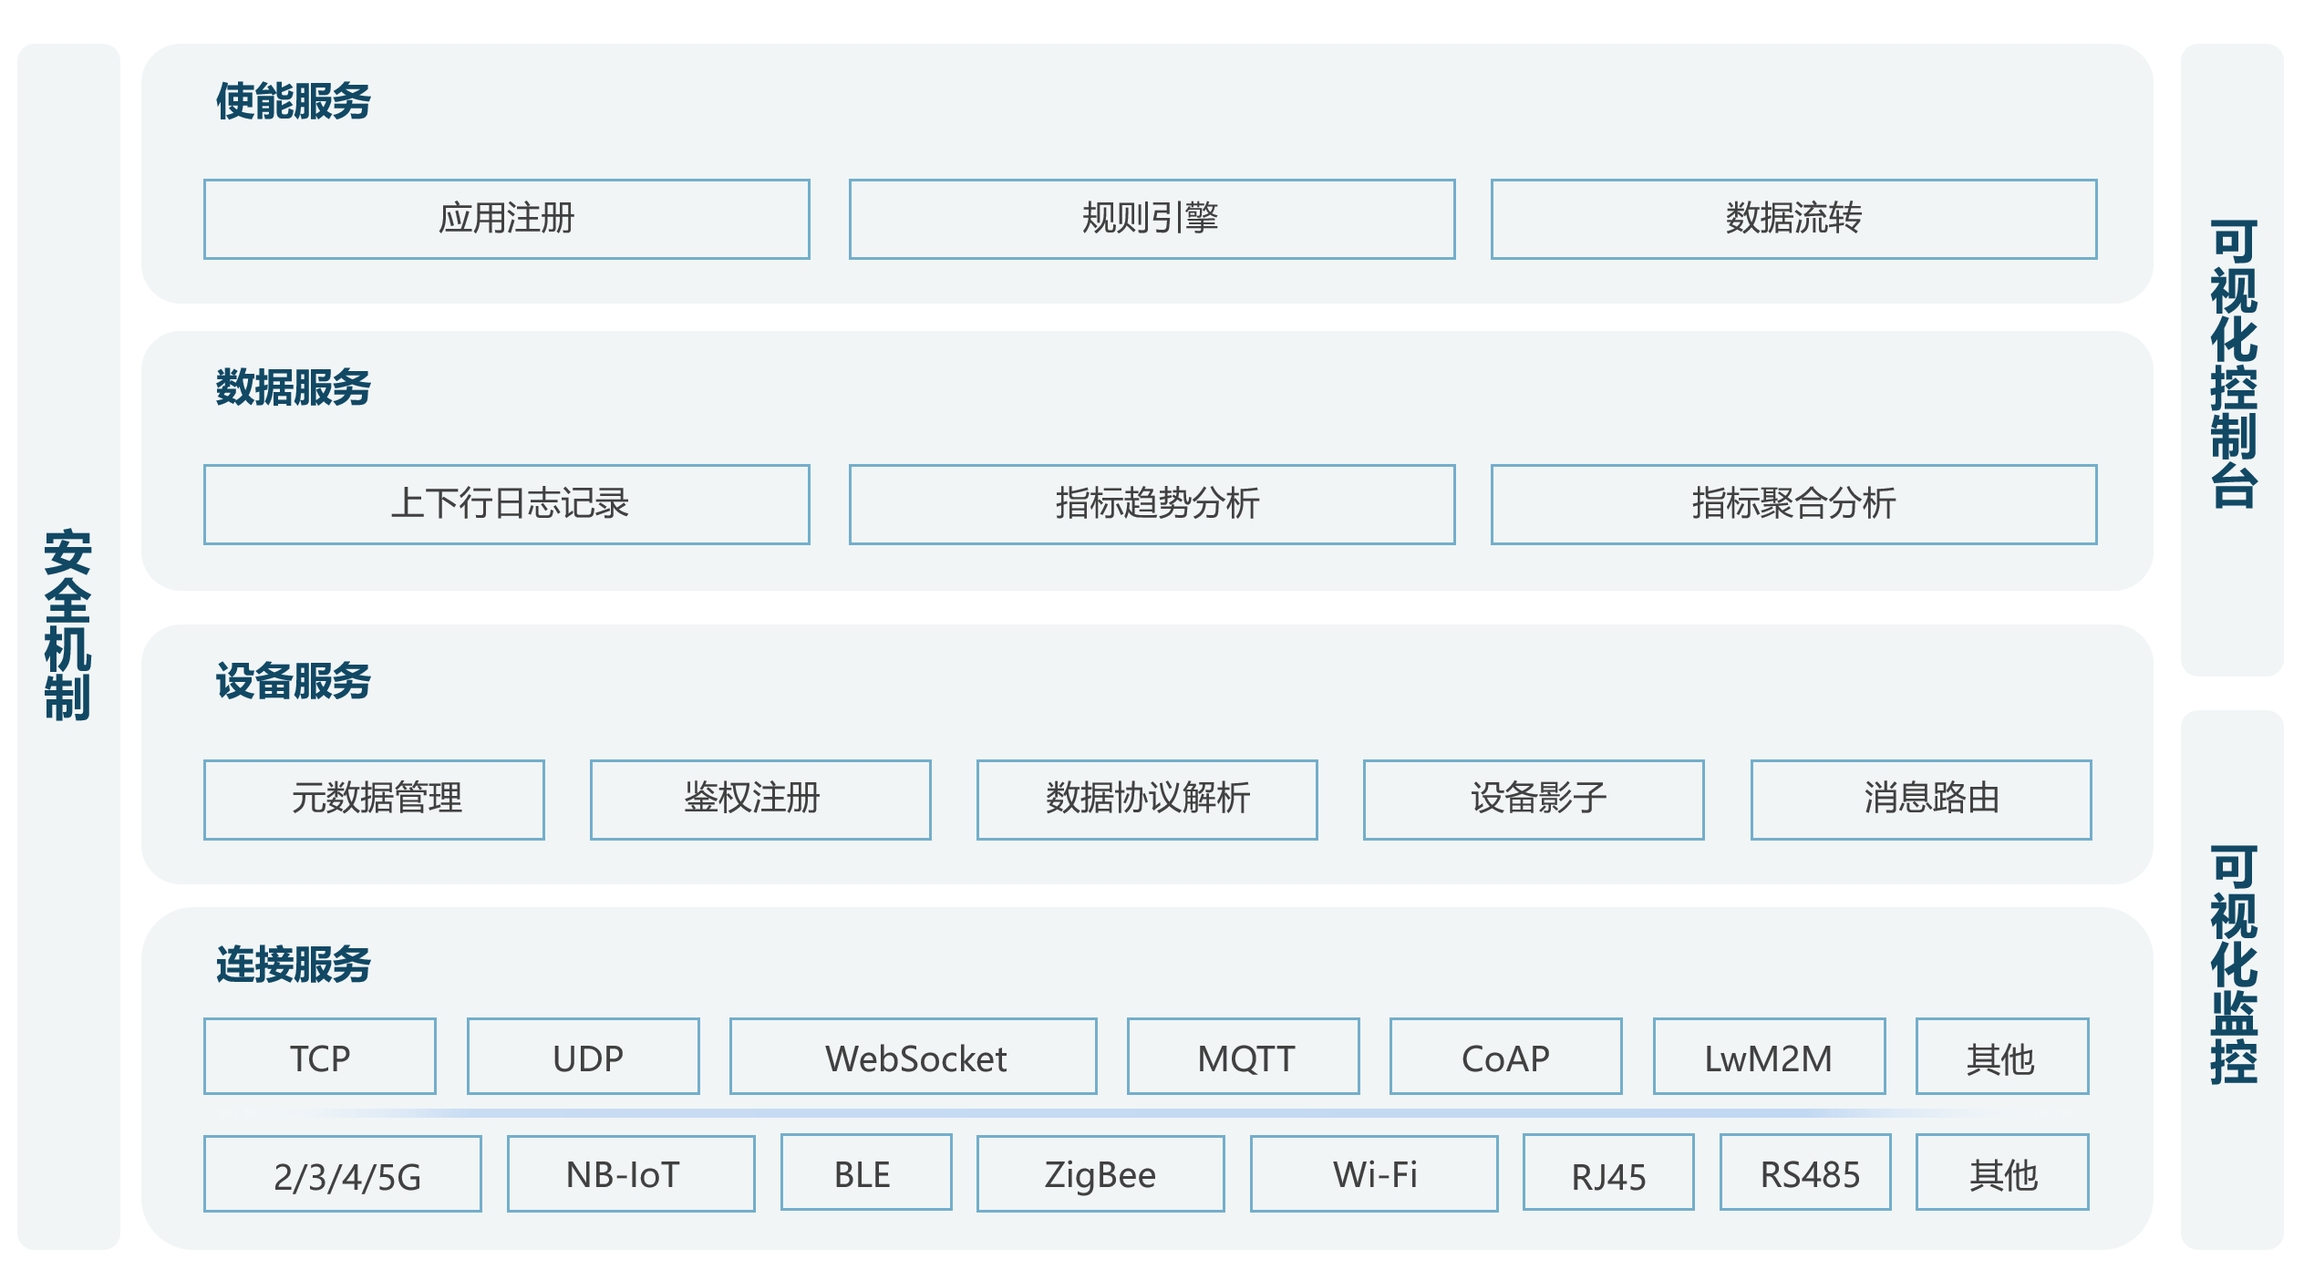Select the TCP protocol box
2304x1270 pixels.
319,1057
